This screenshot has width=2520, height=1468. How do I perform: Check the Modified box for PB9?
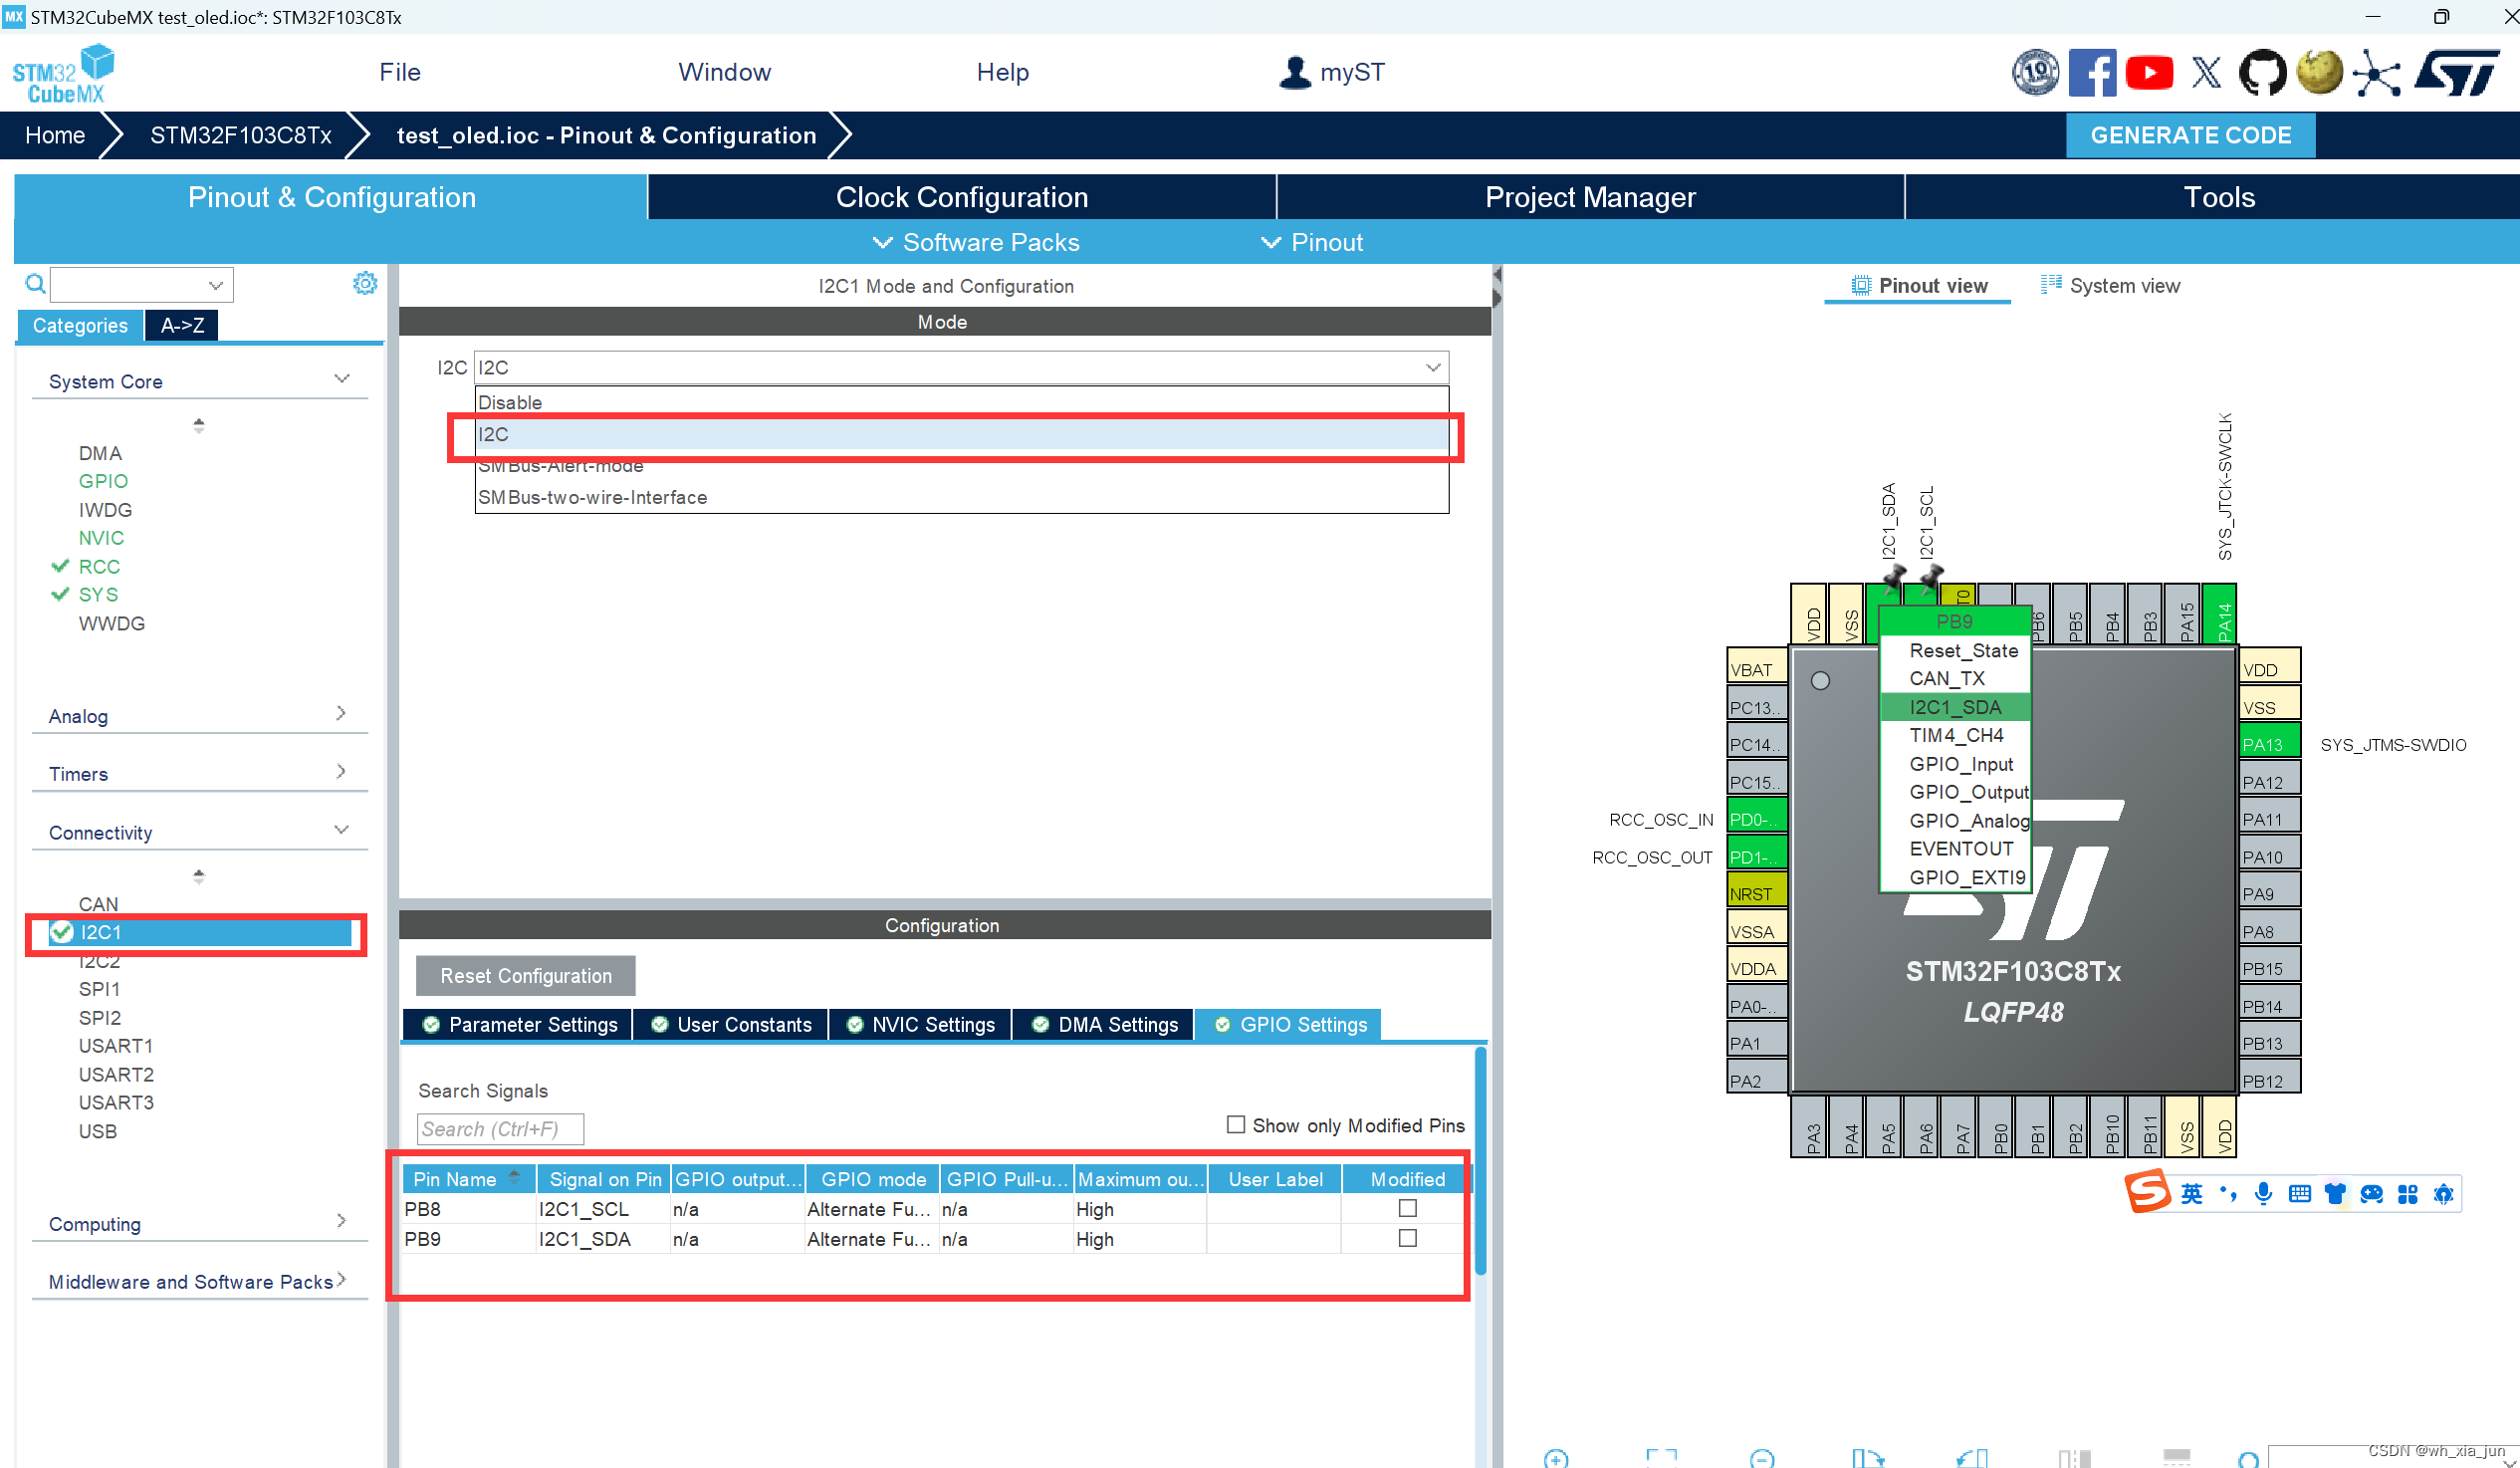(1407, 1239)
